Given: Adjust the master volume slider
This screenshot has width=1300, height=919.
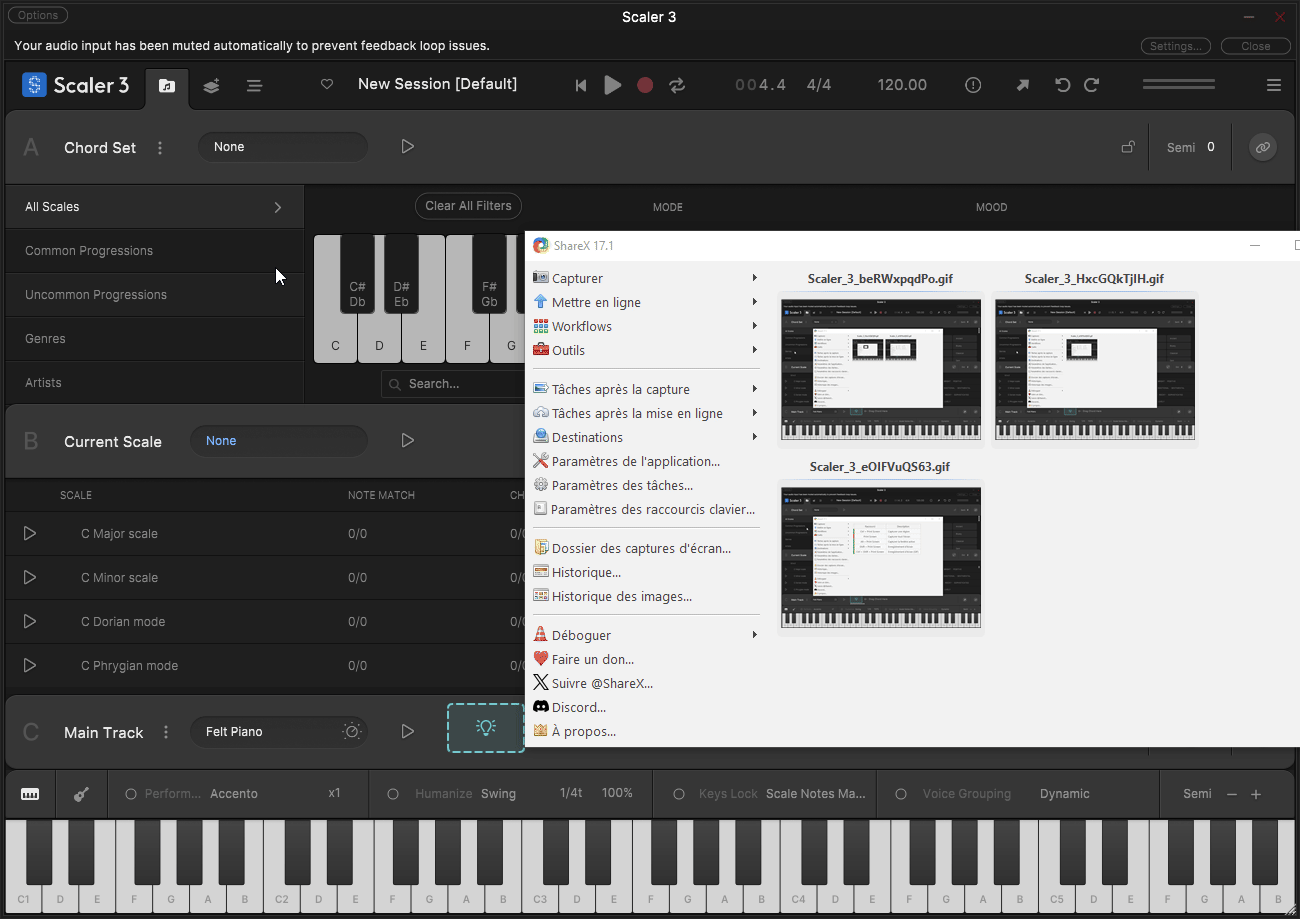Looking at the screenshot, I should (1179, 85).
